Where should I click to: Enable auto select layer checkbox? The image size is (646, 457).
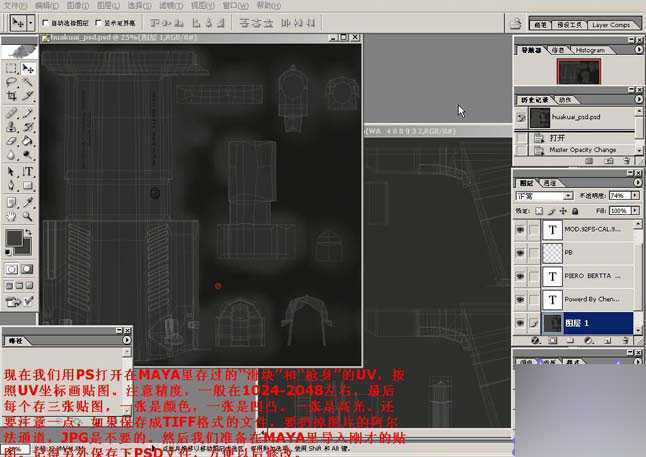[45, 23]
